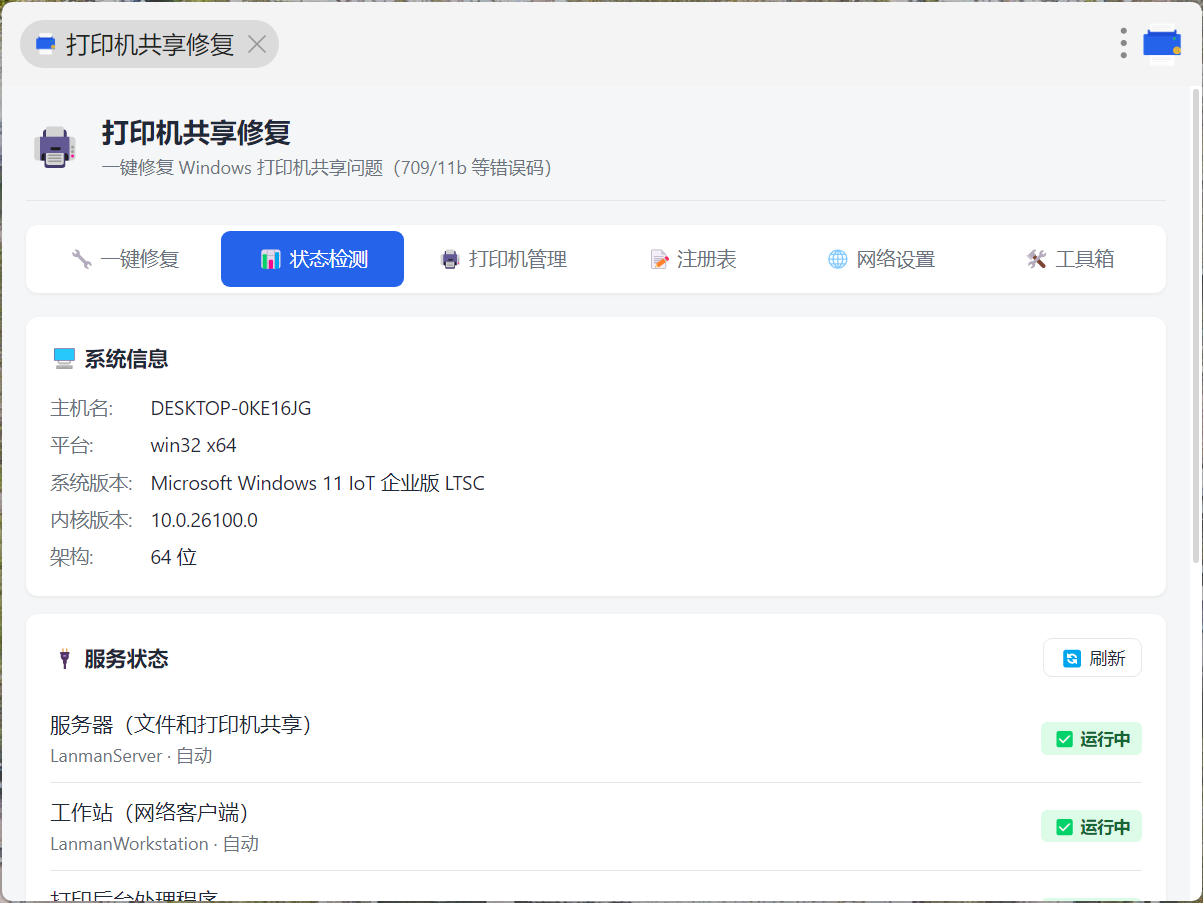The height and width of the screenshot is (903, 1203).
Task: Click the subtitle mentioning 709/11b 等错误码
Action: [x=327, y=168]
